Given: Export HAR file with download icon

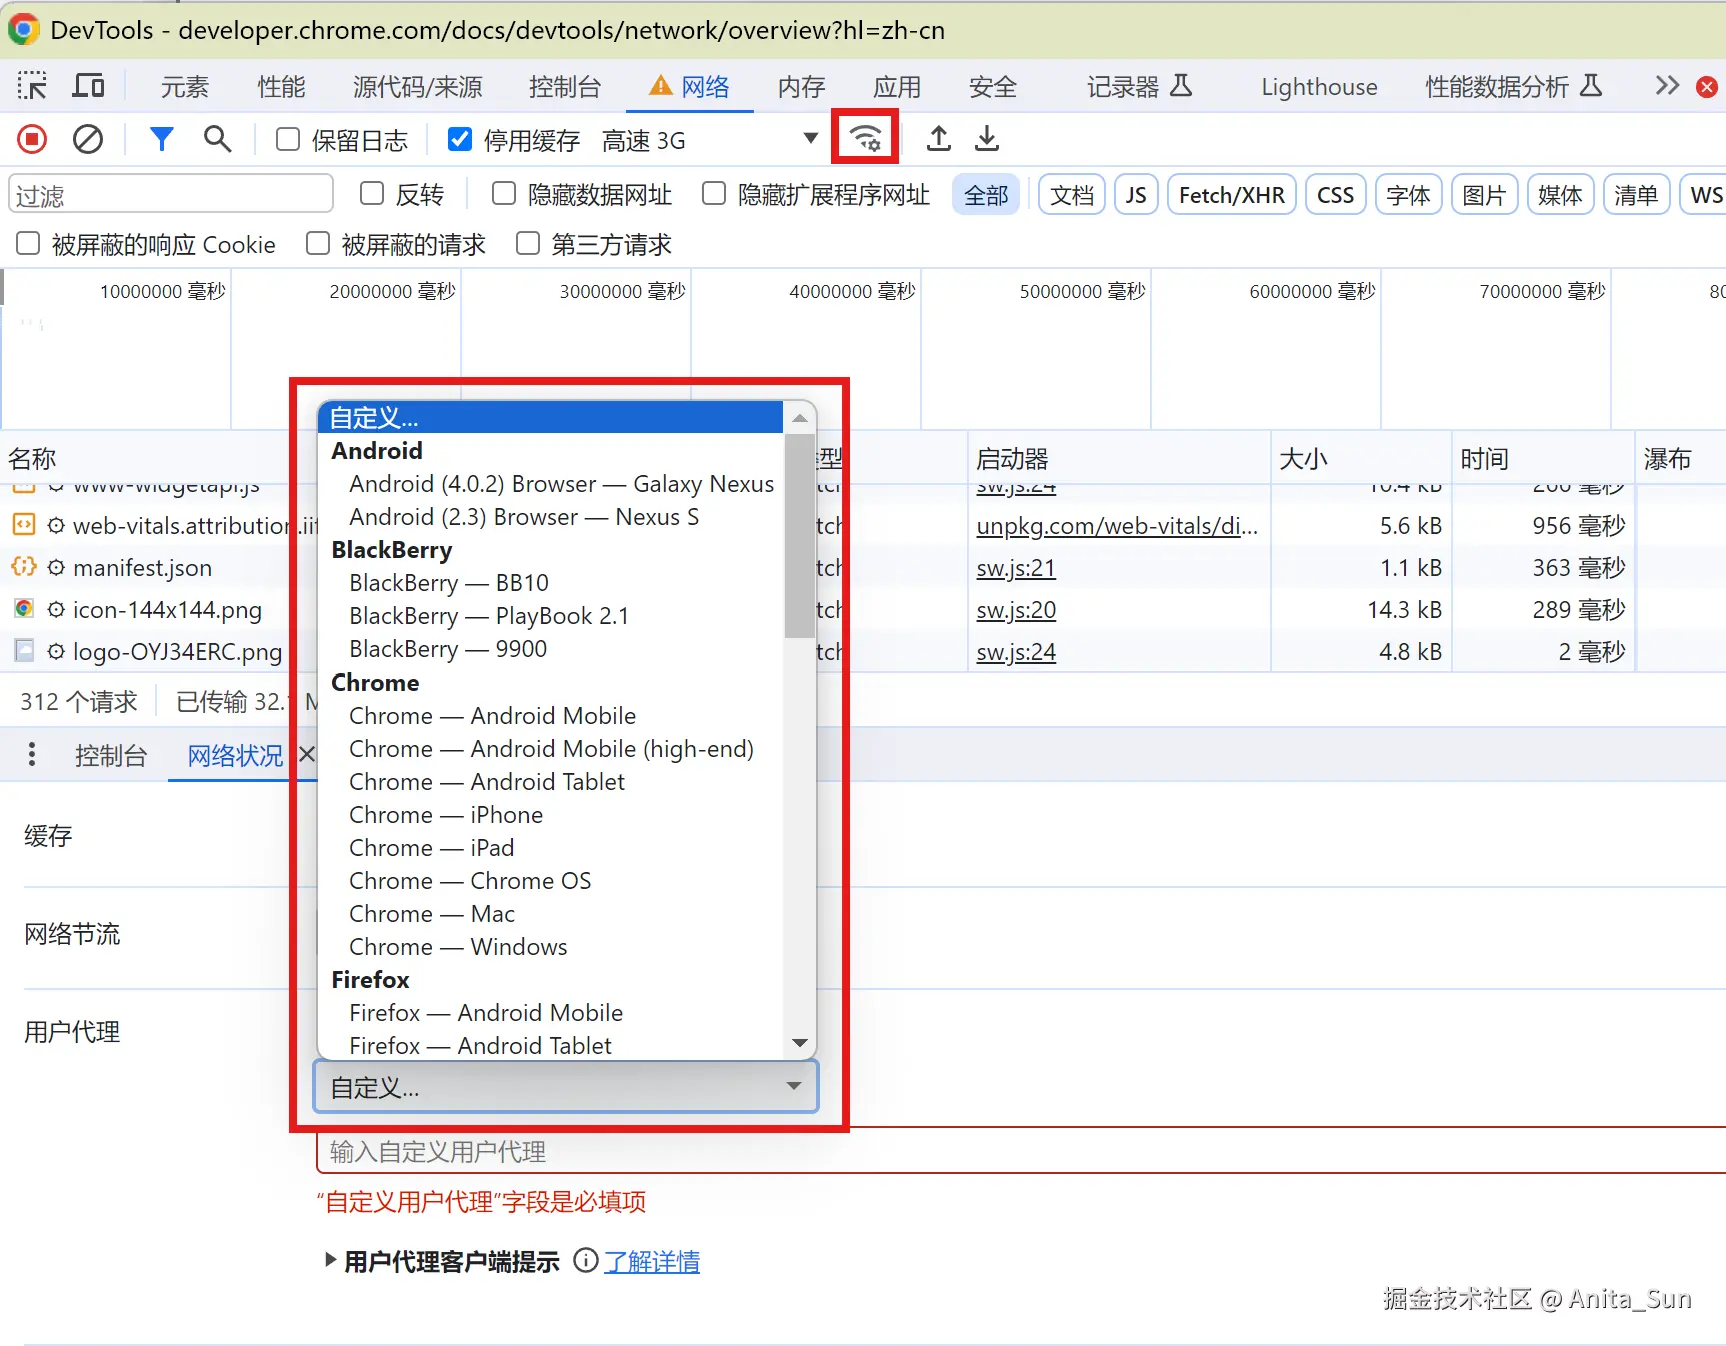Looking at the screenshot, I should pos(987,139).
